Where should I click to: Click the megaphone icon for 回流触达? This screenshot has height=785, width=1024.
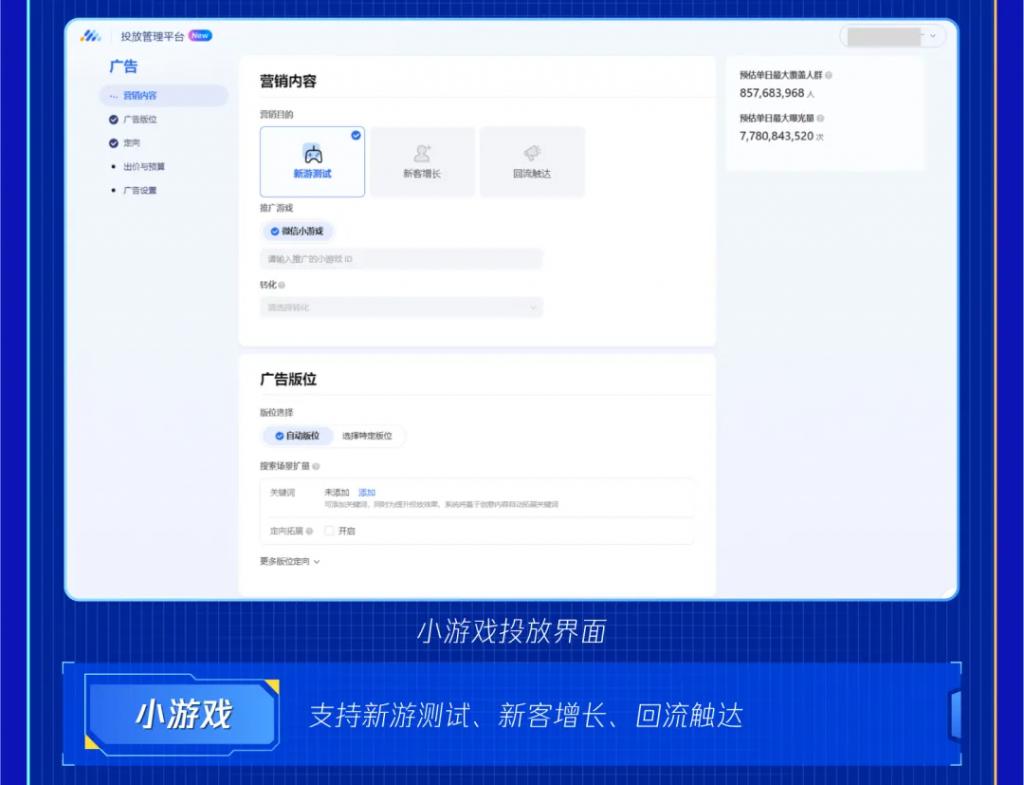532,154
